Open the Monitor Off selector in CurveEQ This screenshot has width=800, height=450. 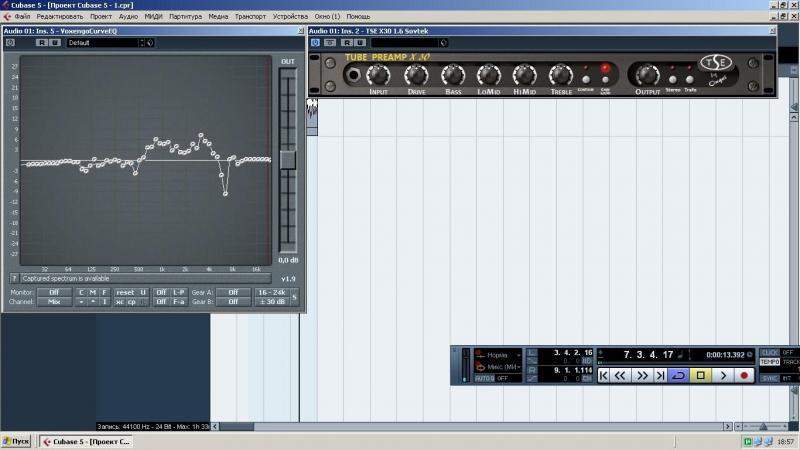point(54,292)
